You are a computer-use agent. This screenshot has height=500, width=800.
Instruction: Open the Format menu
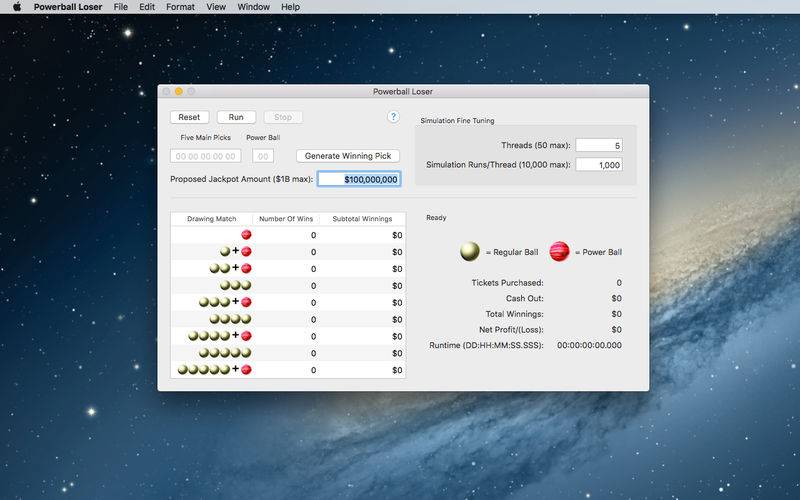point(180,7)
